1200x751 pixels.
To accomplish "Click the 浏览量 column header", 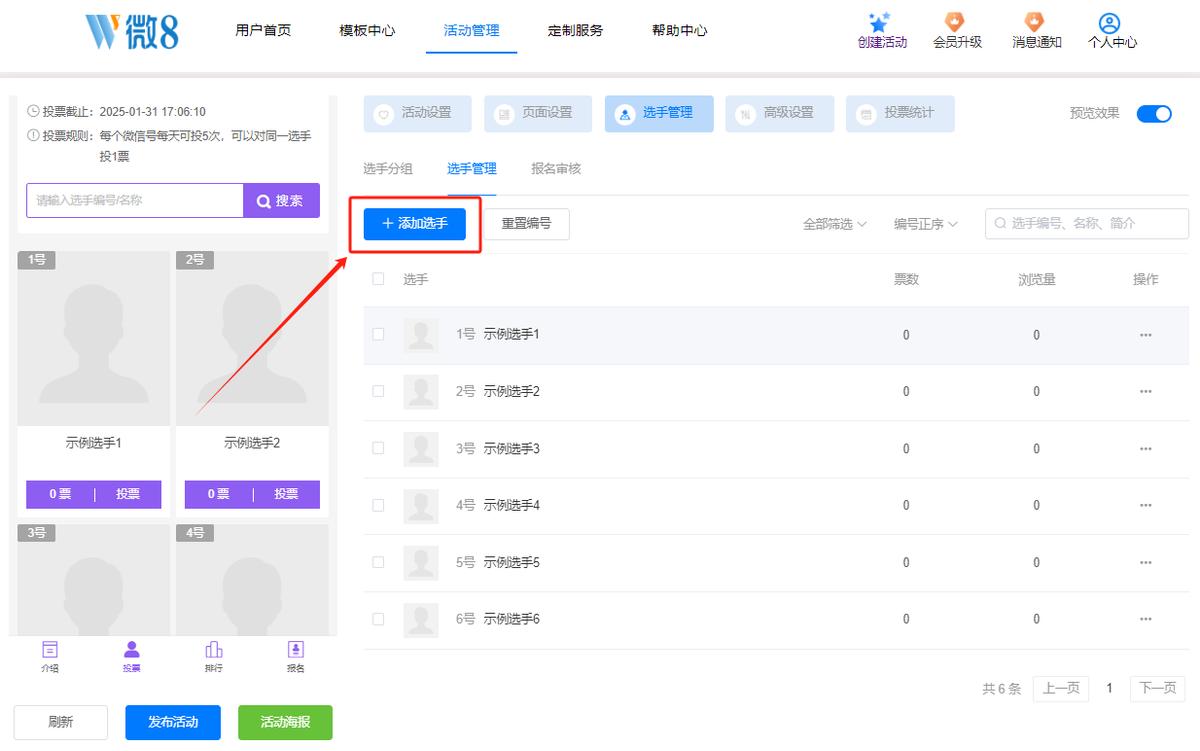I will click(x=1036, y=279).
